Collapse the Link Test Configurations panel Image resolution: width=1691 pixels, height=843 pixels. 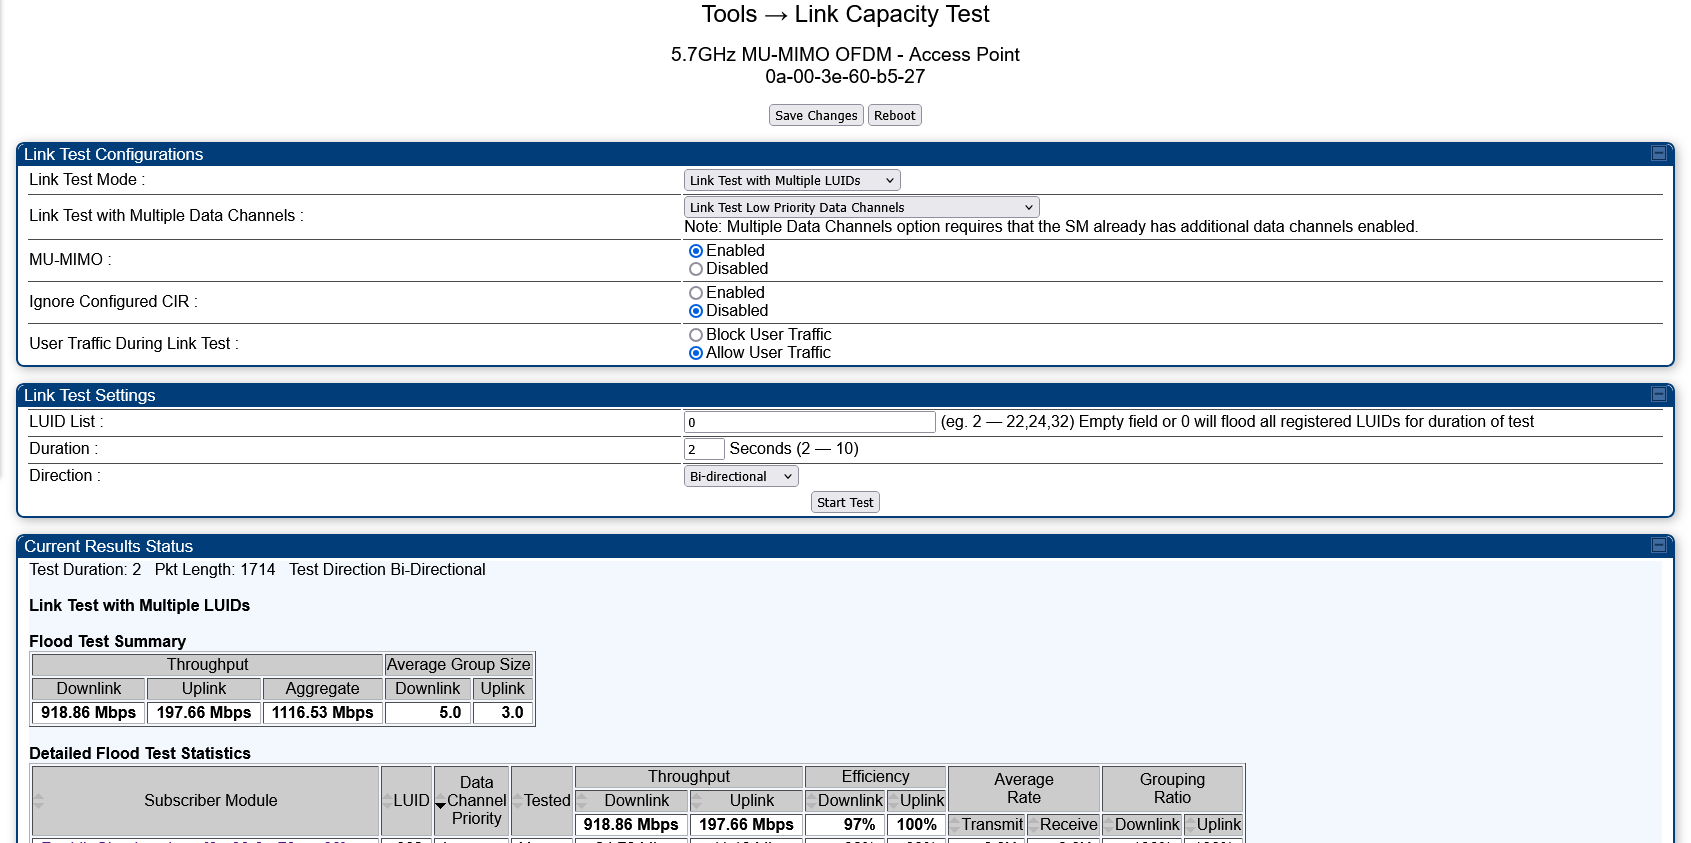(1658, 153)
